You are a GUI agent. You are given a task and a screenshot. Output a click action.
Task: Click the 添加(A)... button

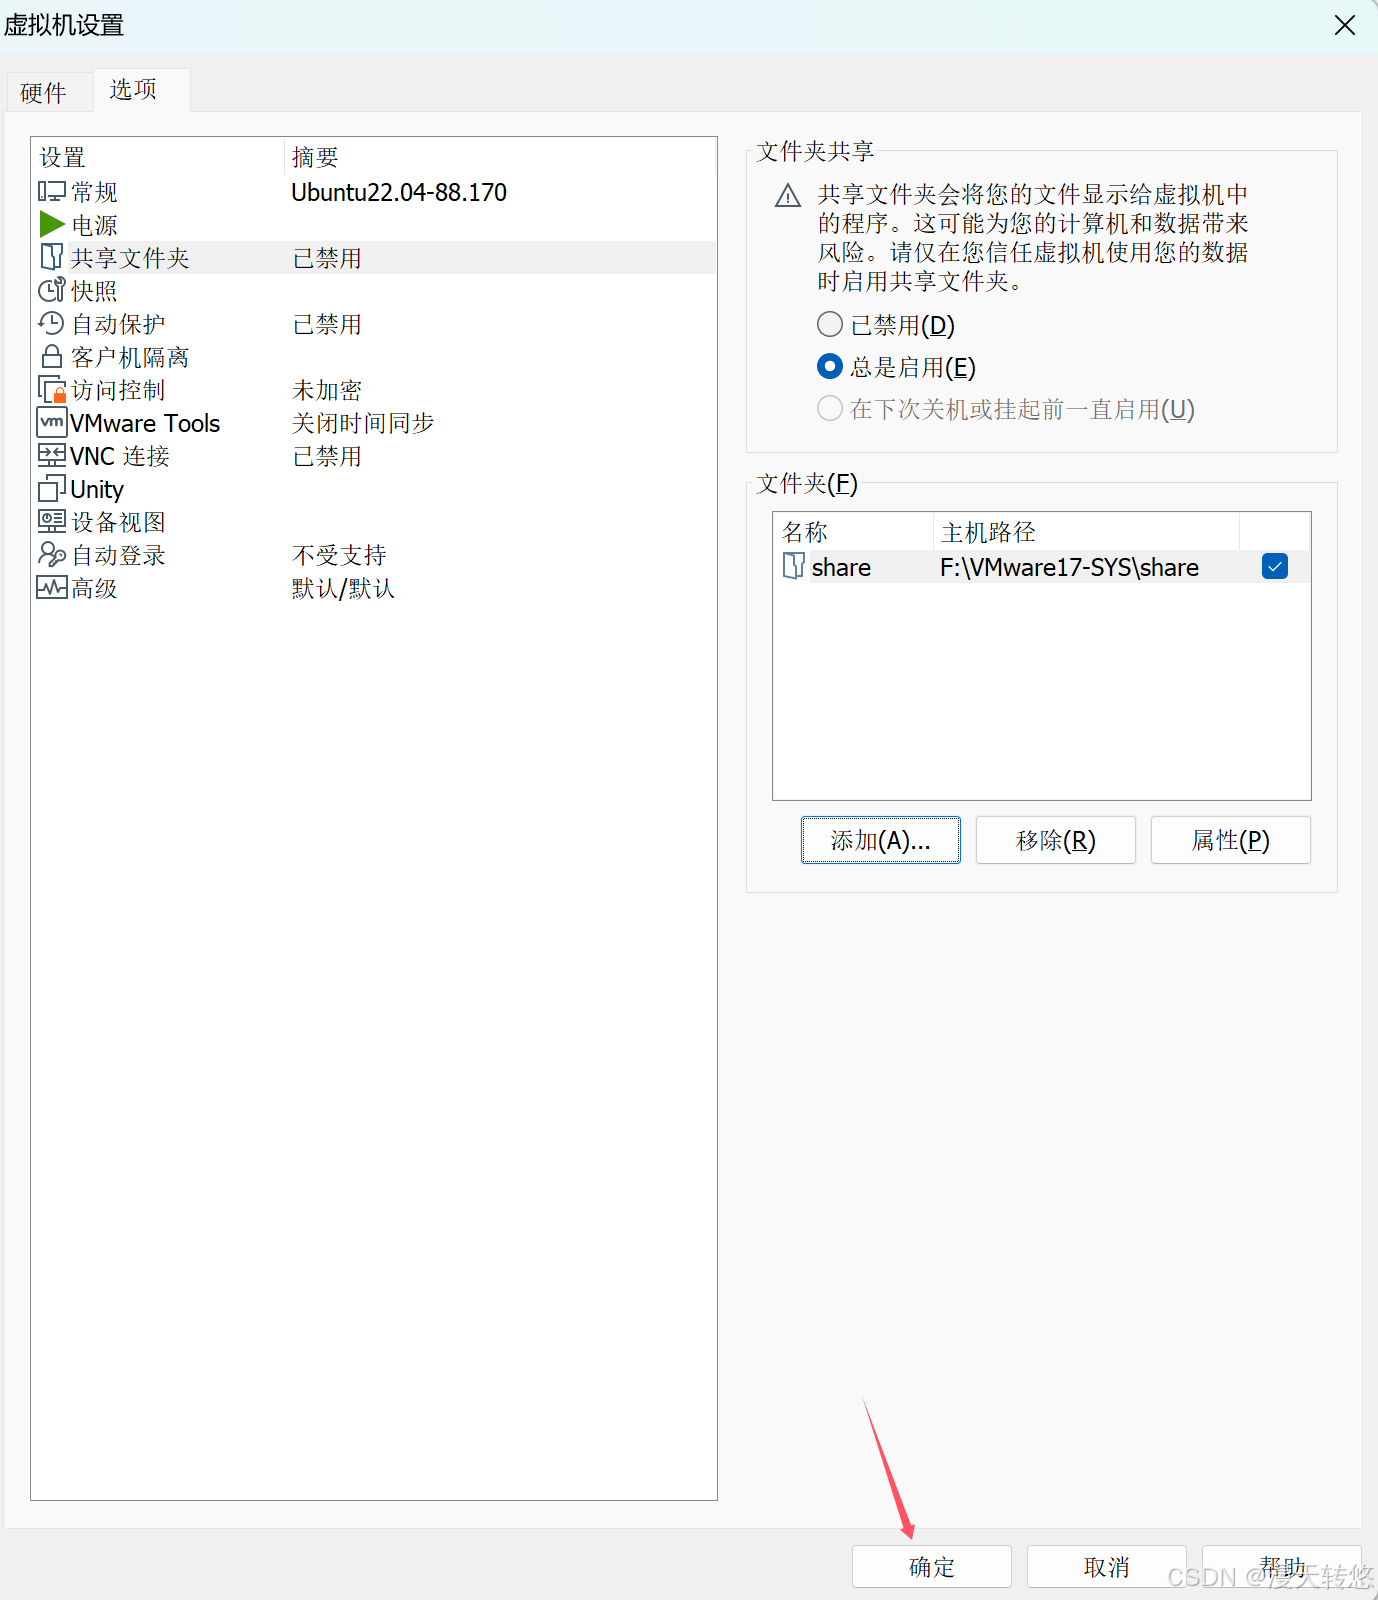[881, 840]
